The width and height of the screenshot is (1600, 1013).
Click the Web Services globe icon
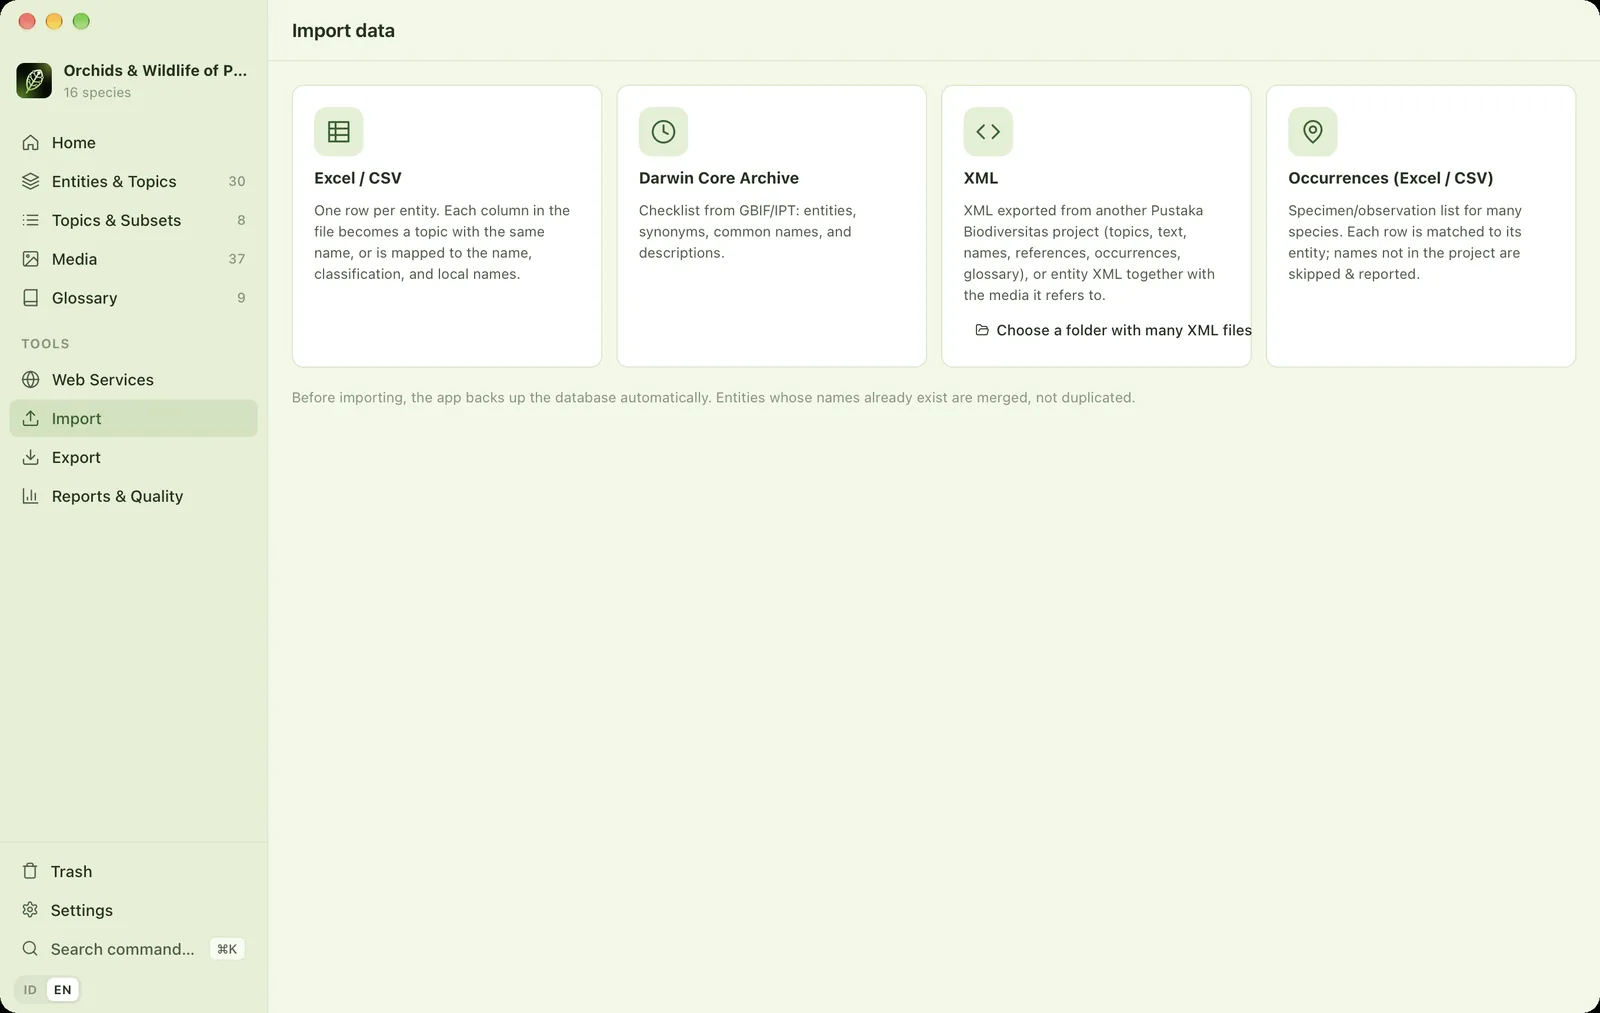[x=31, y=380]
